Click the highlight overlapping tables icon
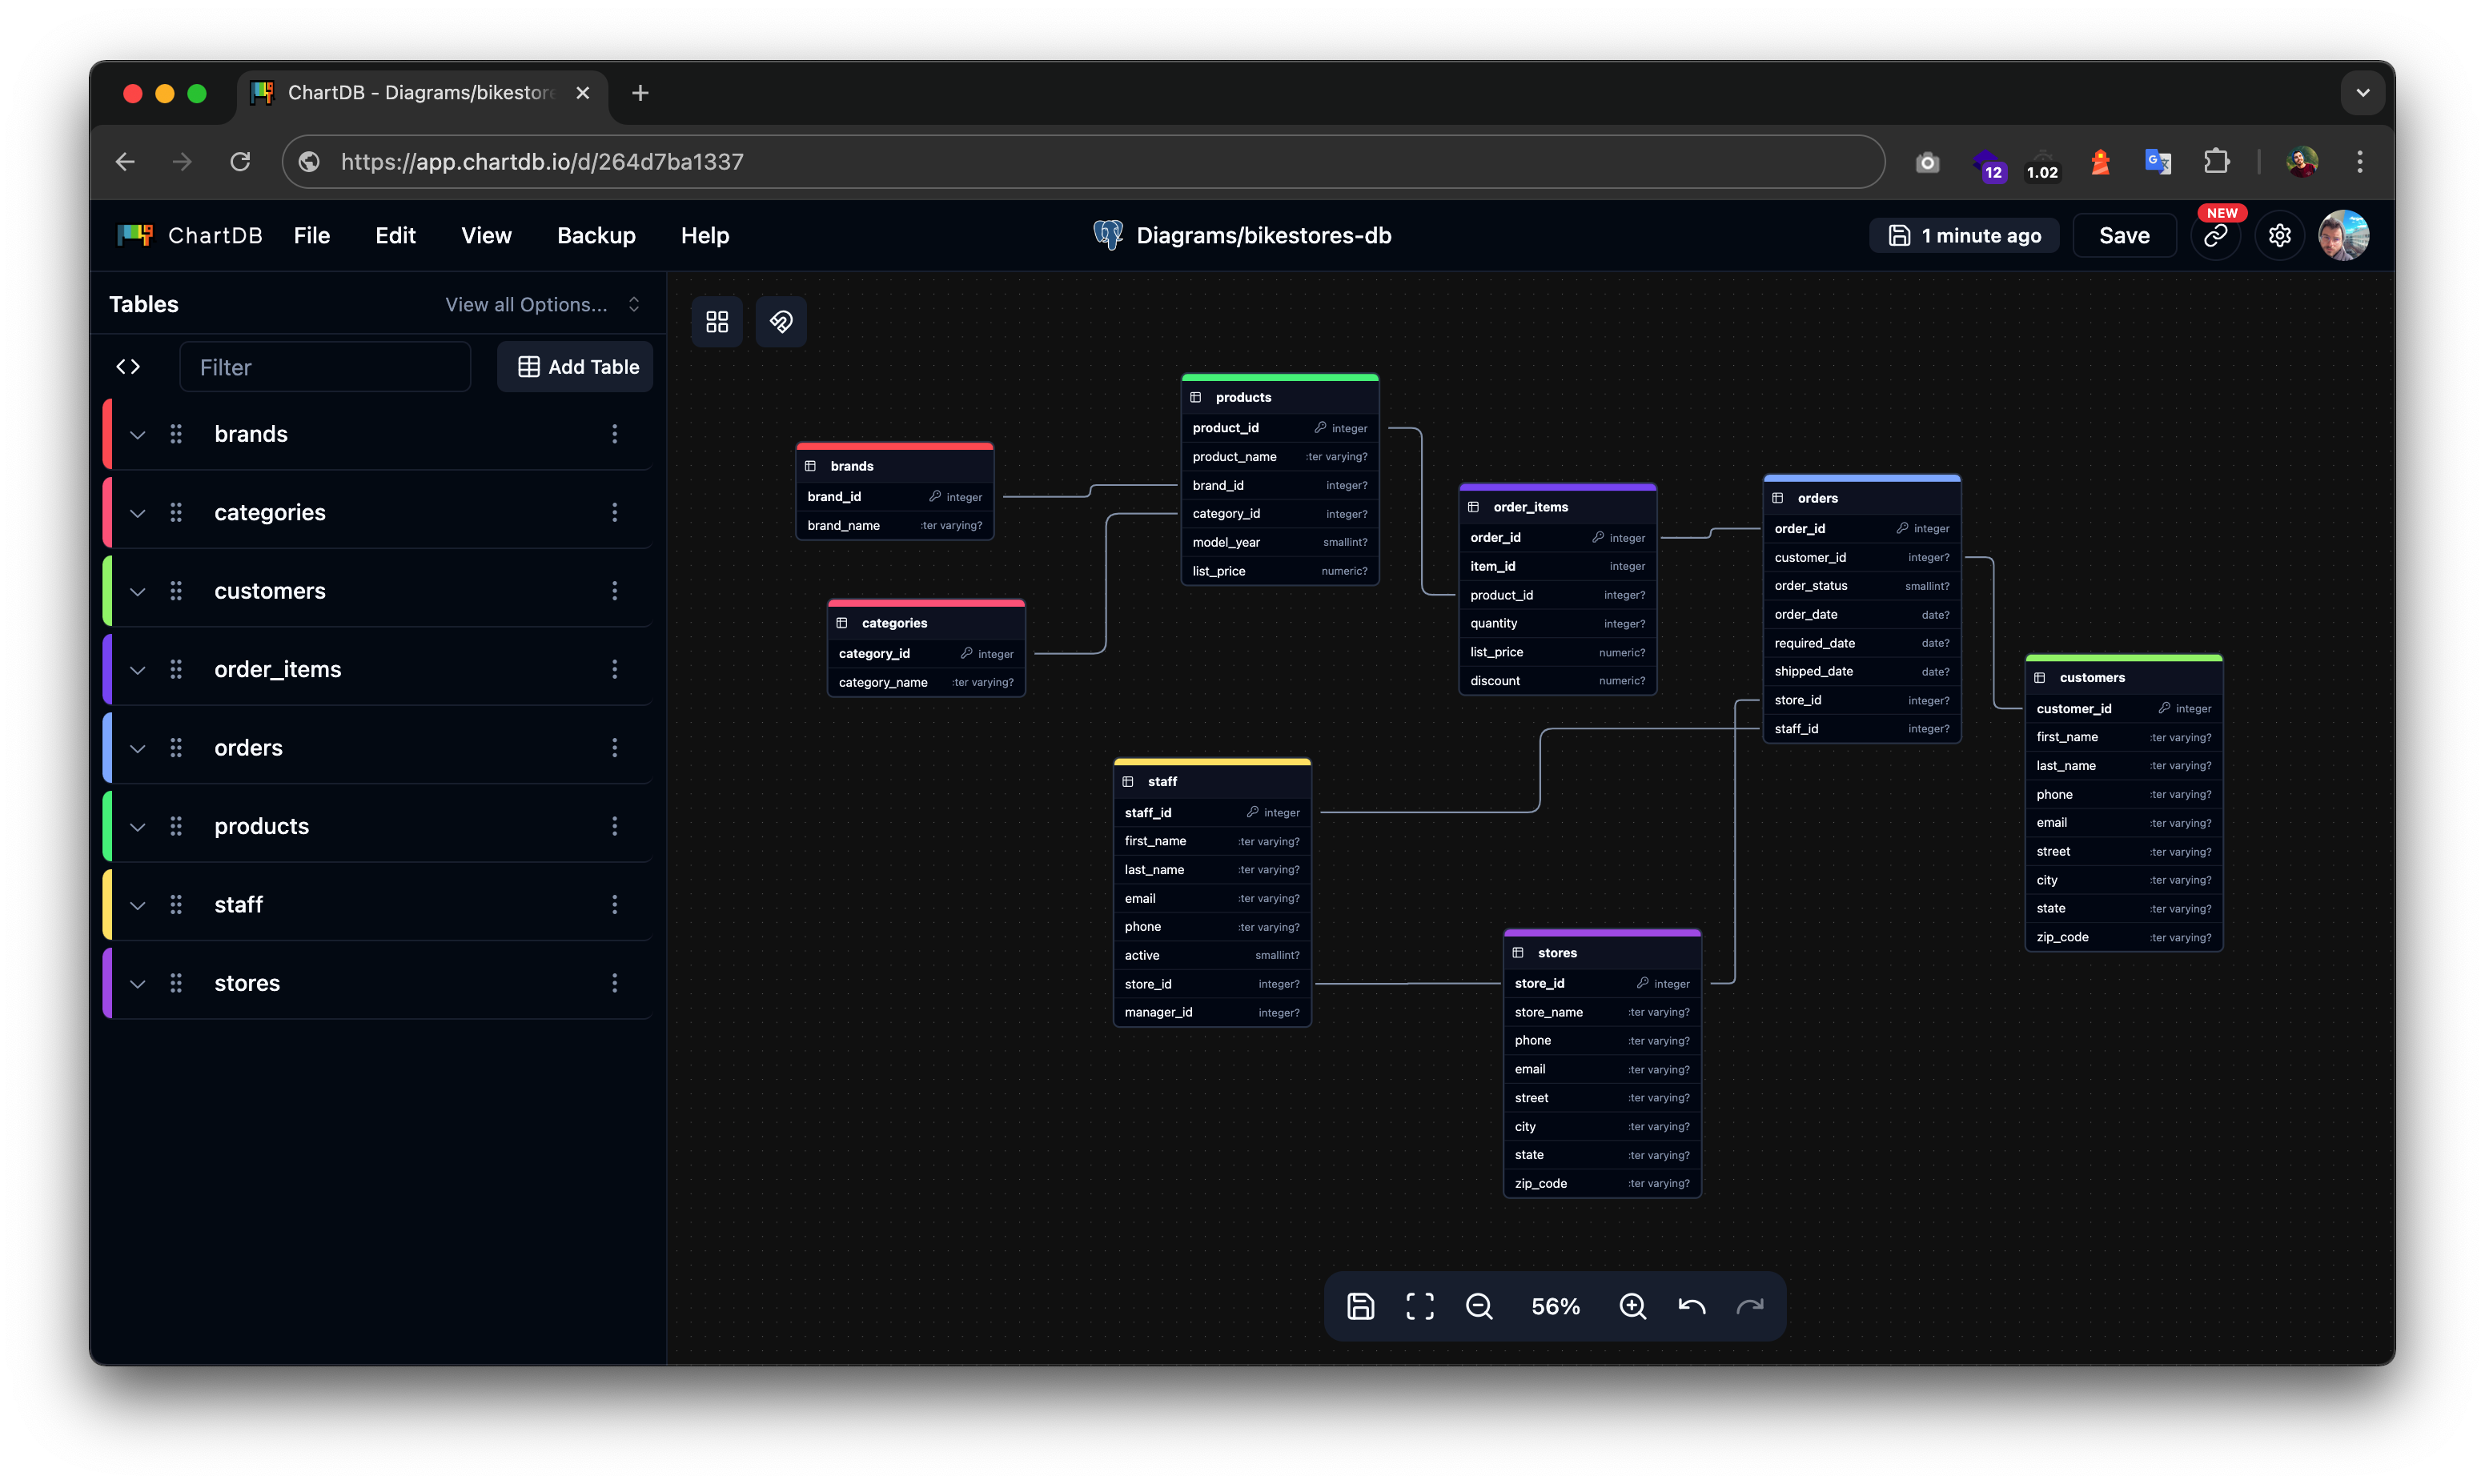The width and height of the screenshot is (2485, 1484). [781, 321]
